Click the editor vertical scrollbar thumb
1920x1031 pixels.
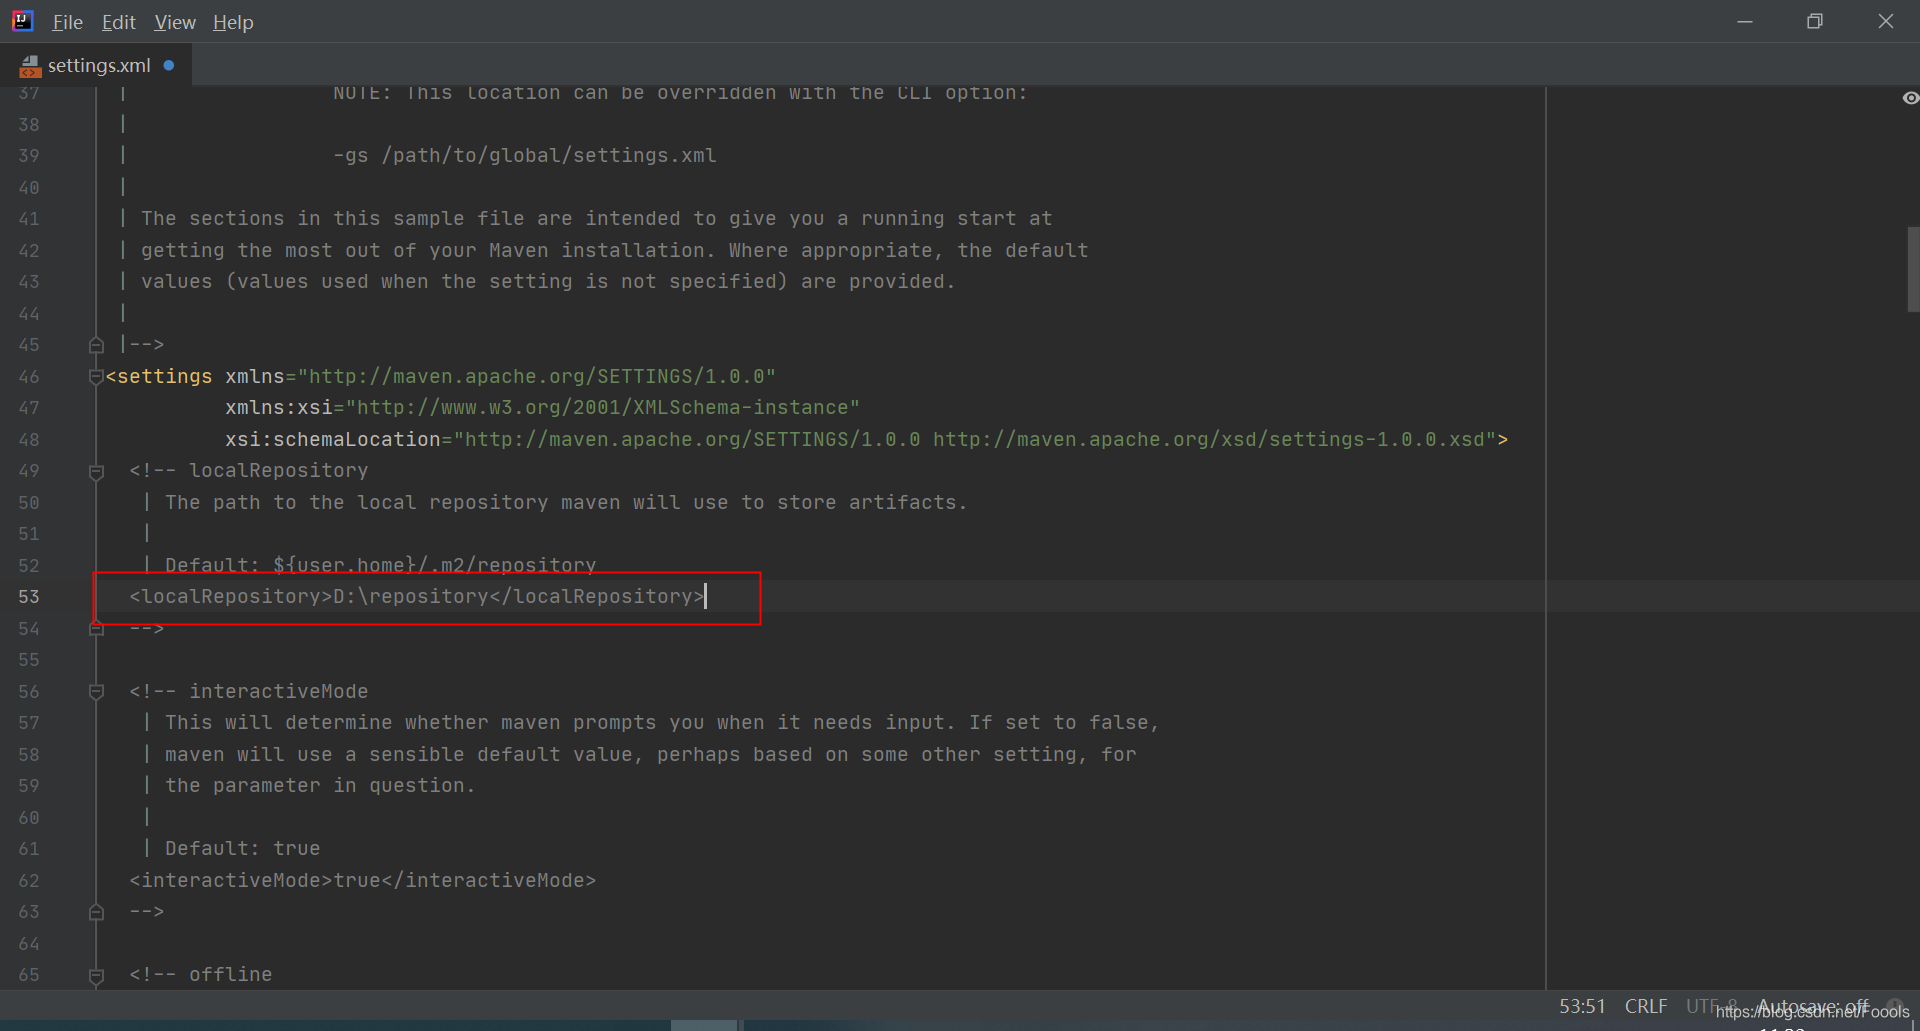tap(1913, 270)
